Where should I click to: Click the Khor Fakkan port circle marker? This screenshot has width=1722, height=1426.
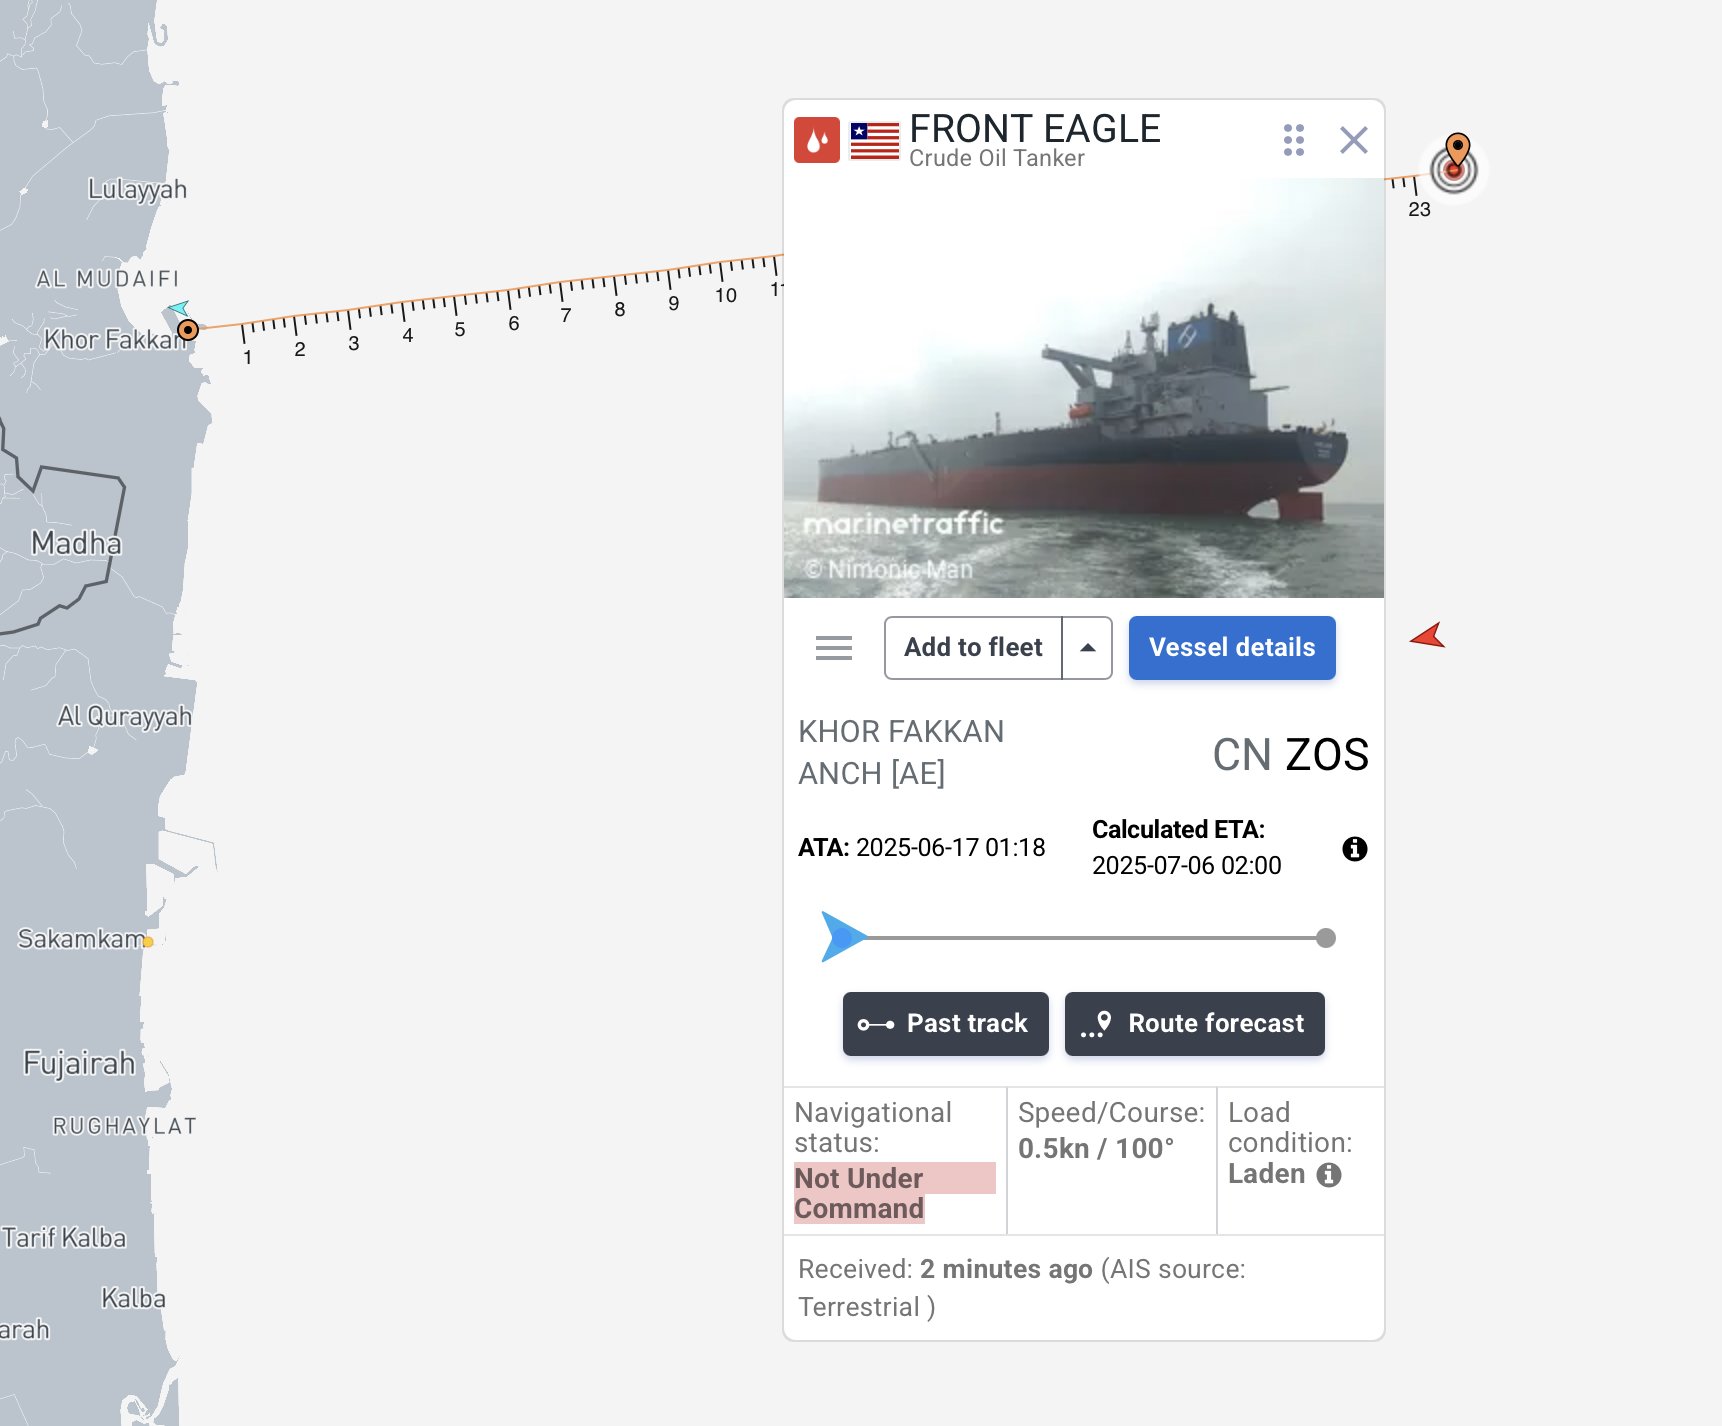click(188, 330)
